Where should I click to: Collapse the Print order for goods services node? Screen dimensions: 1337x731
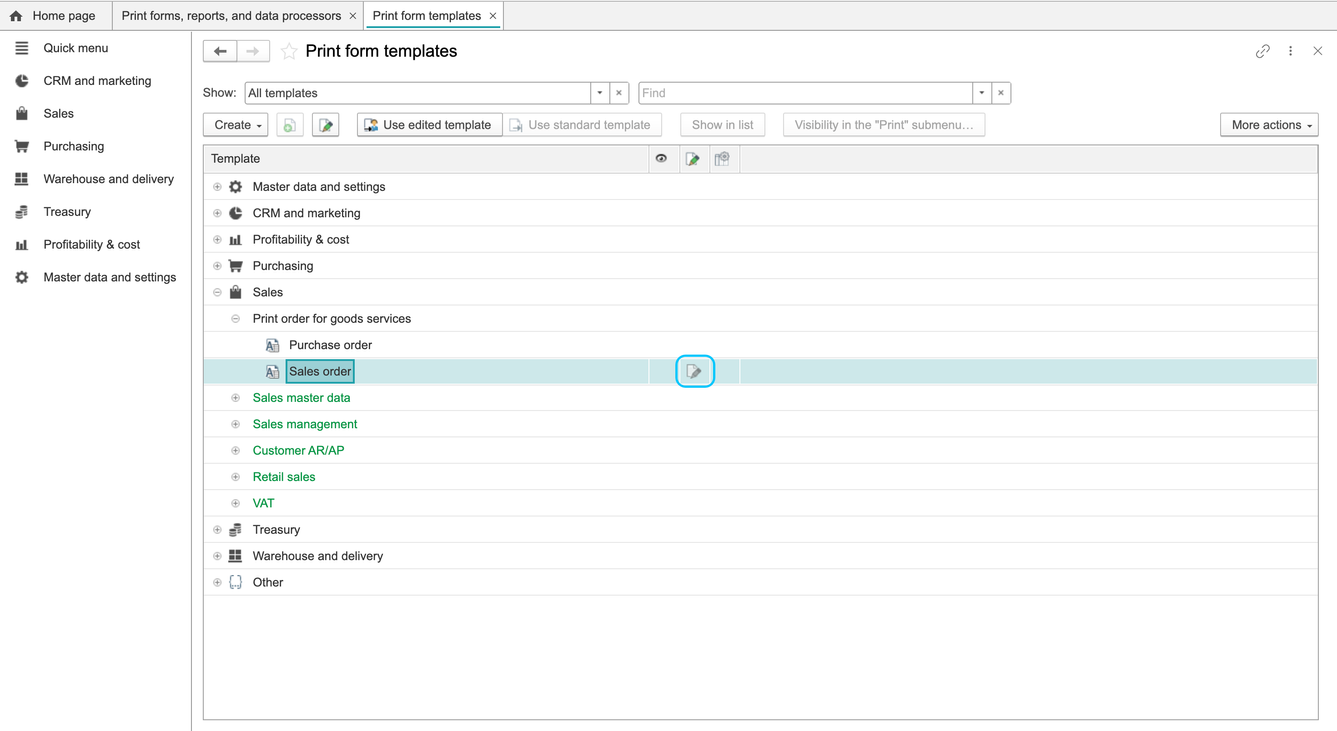(236, 319)
